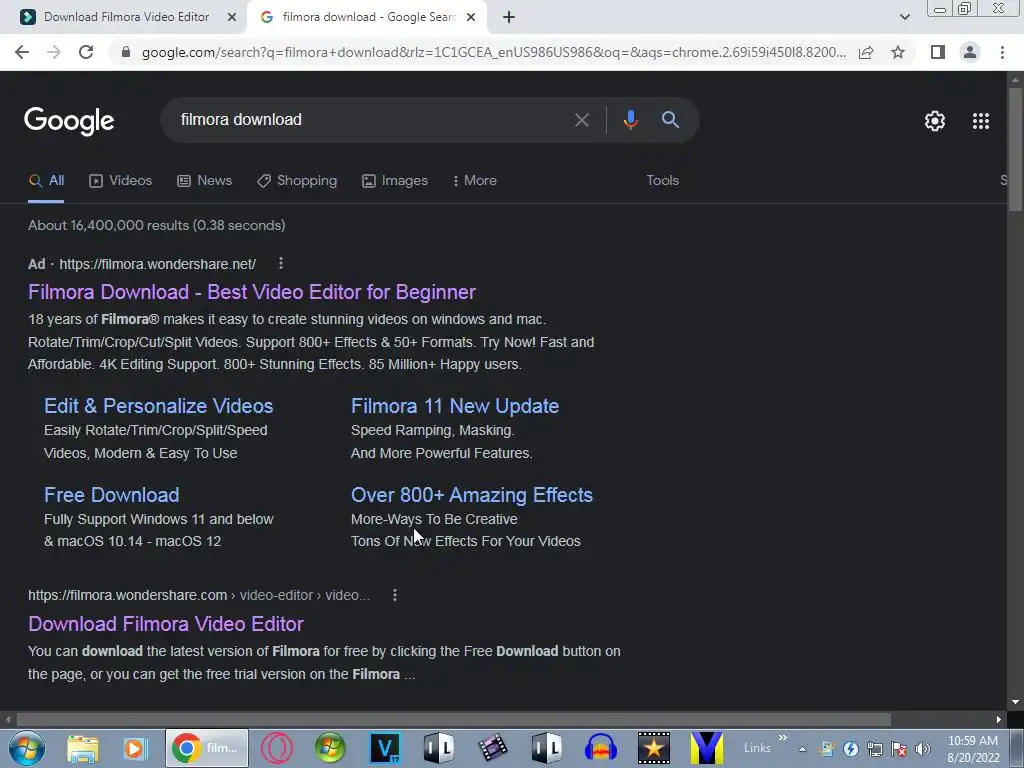Open the yellow V app in taskbar
Screen dimensions: 1024x768
707,748
